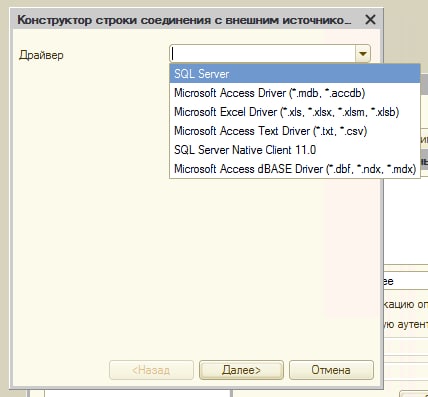Click the dialog title Конструктор строки соединения

pos(184,20)
